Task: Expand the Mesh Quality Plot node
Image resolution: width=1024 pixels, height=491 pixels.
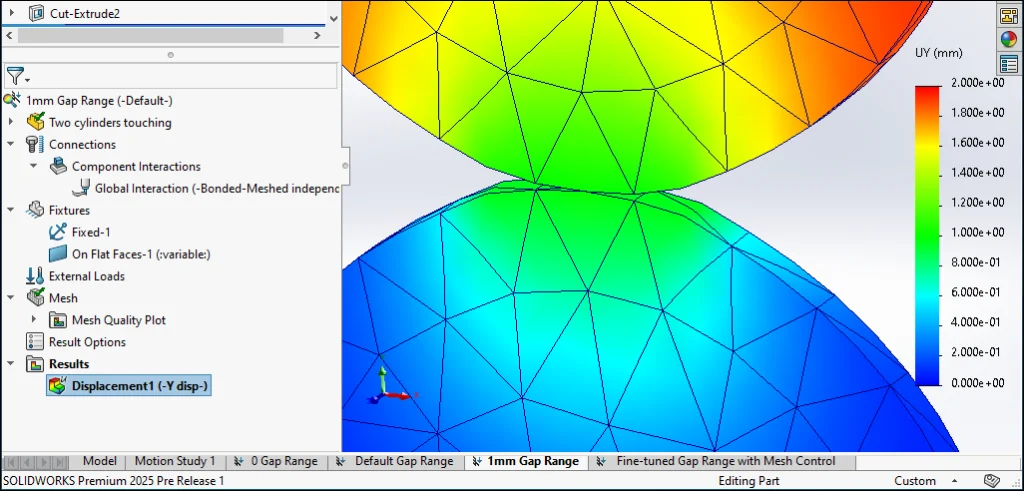Action: (x=34, y=321)
